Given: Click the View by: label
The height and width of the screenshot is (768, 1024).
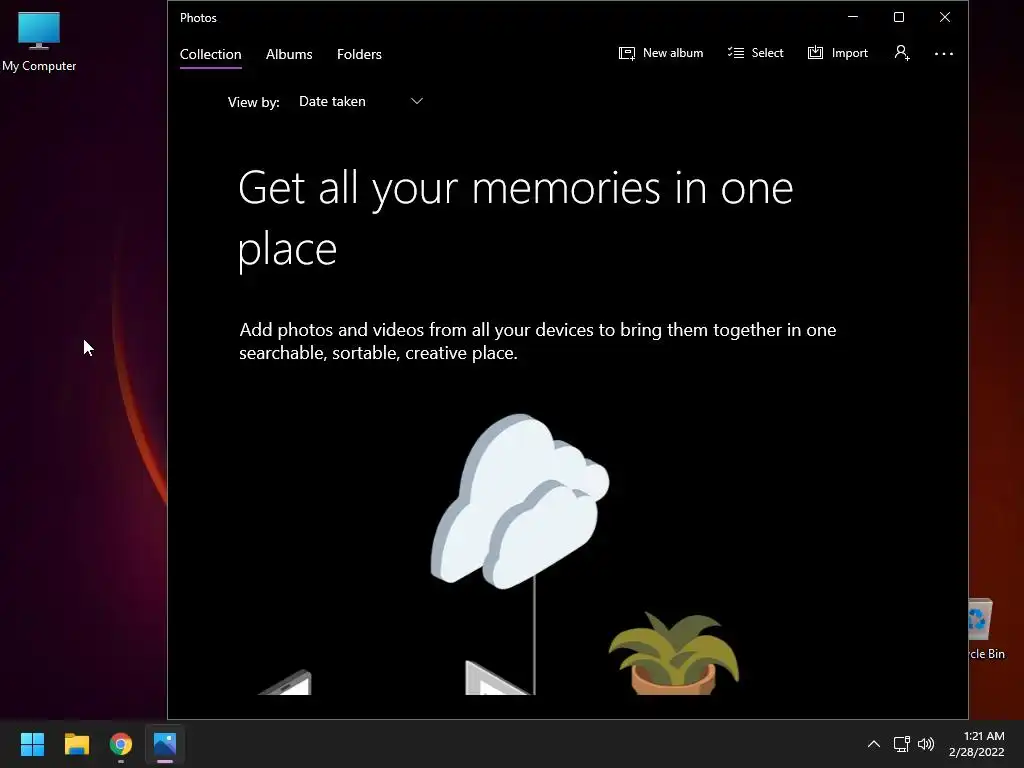Looking at the screenshot, I should point(253,102).
